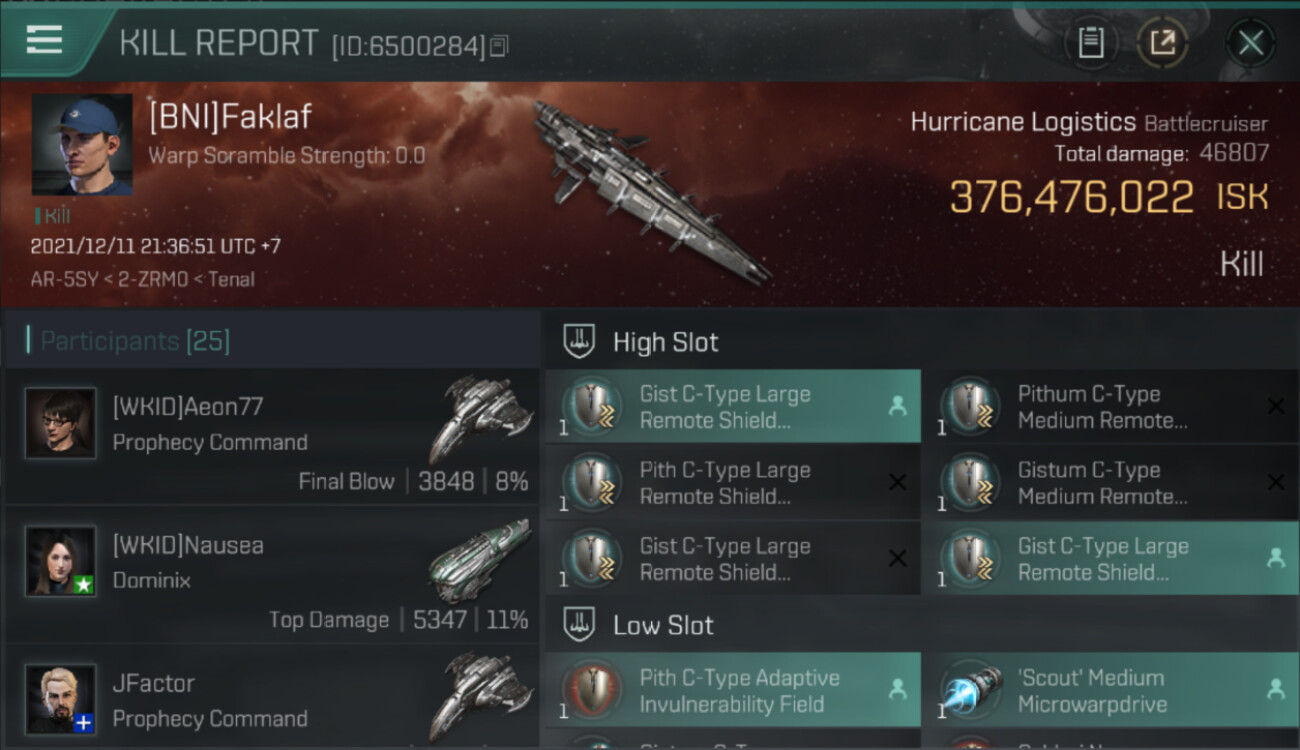Select 'Scout' Medium Microwarpdrive module
1300x750 pixels.
coord(1110,691)
